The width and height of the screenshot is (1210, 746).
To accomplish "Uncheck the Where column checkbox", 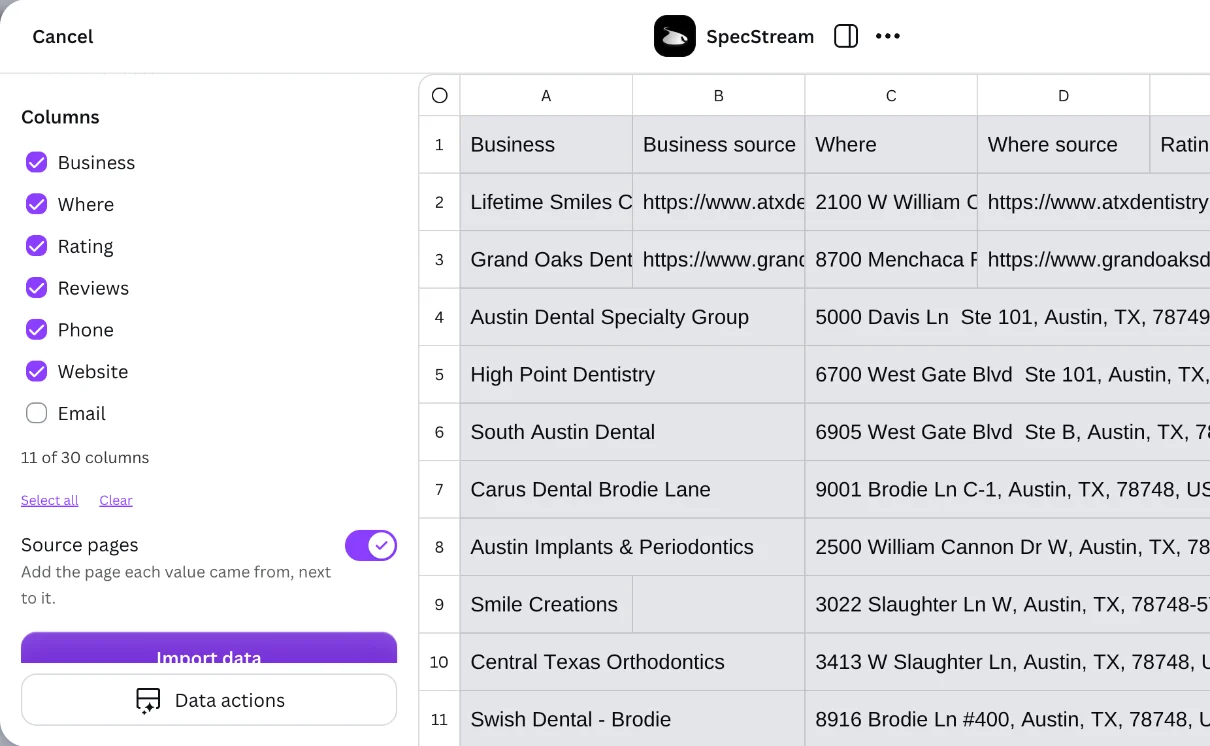I will [37, 204].
